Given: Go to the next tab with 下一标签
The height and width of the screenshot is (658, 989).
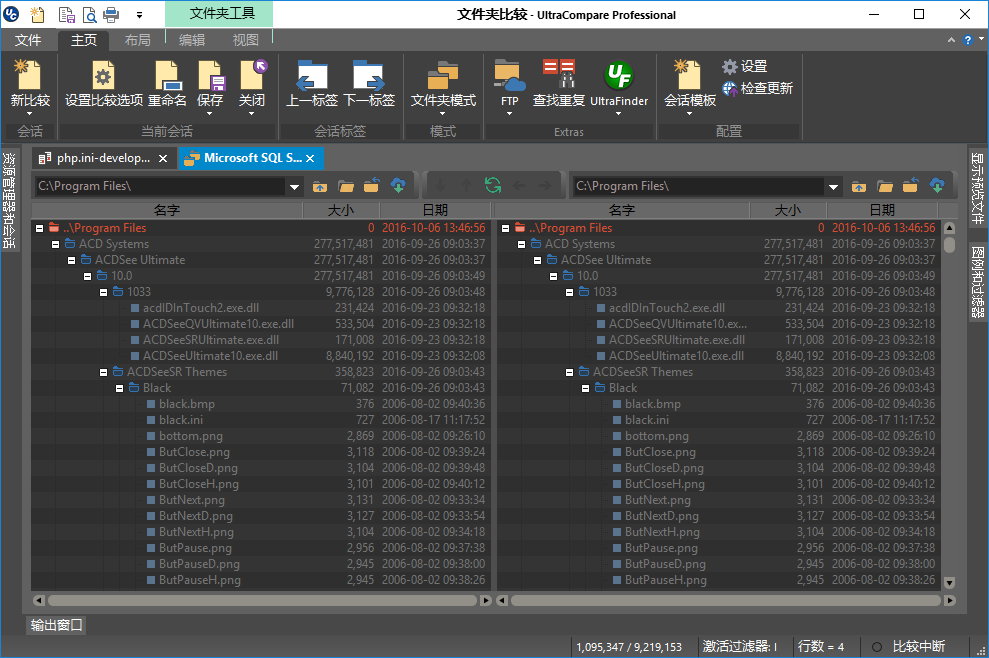Looking at the screenshot, I should [369, 85].
